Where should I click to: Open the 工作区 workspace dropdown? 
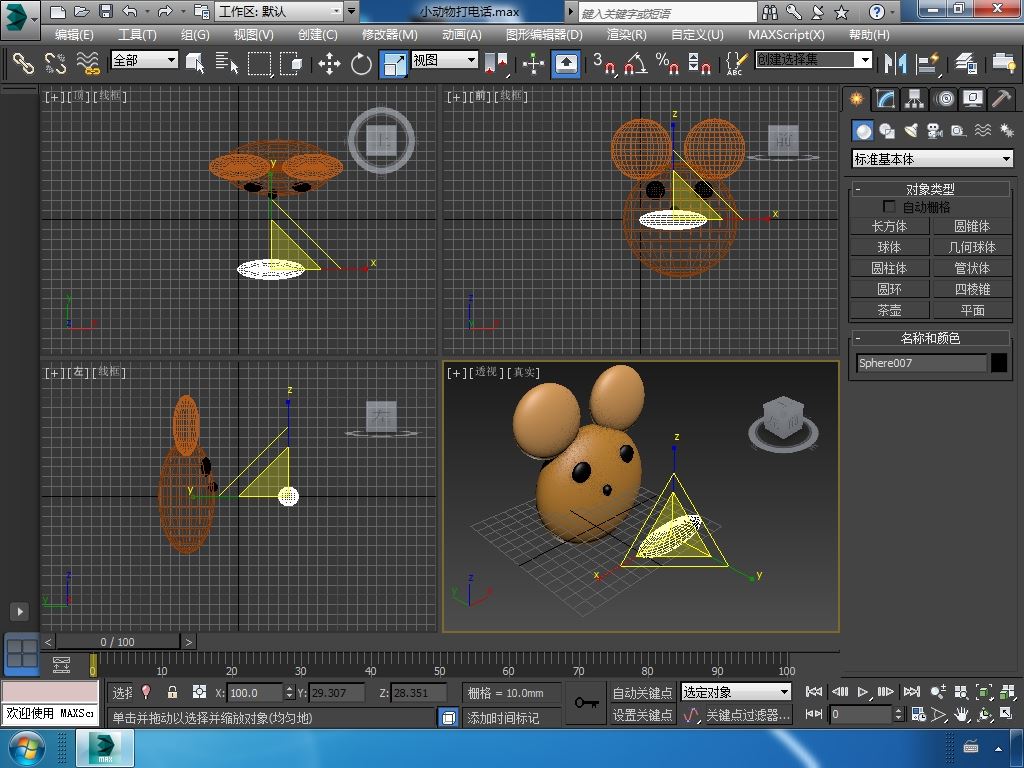point(280,11)
